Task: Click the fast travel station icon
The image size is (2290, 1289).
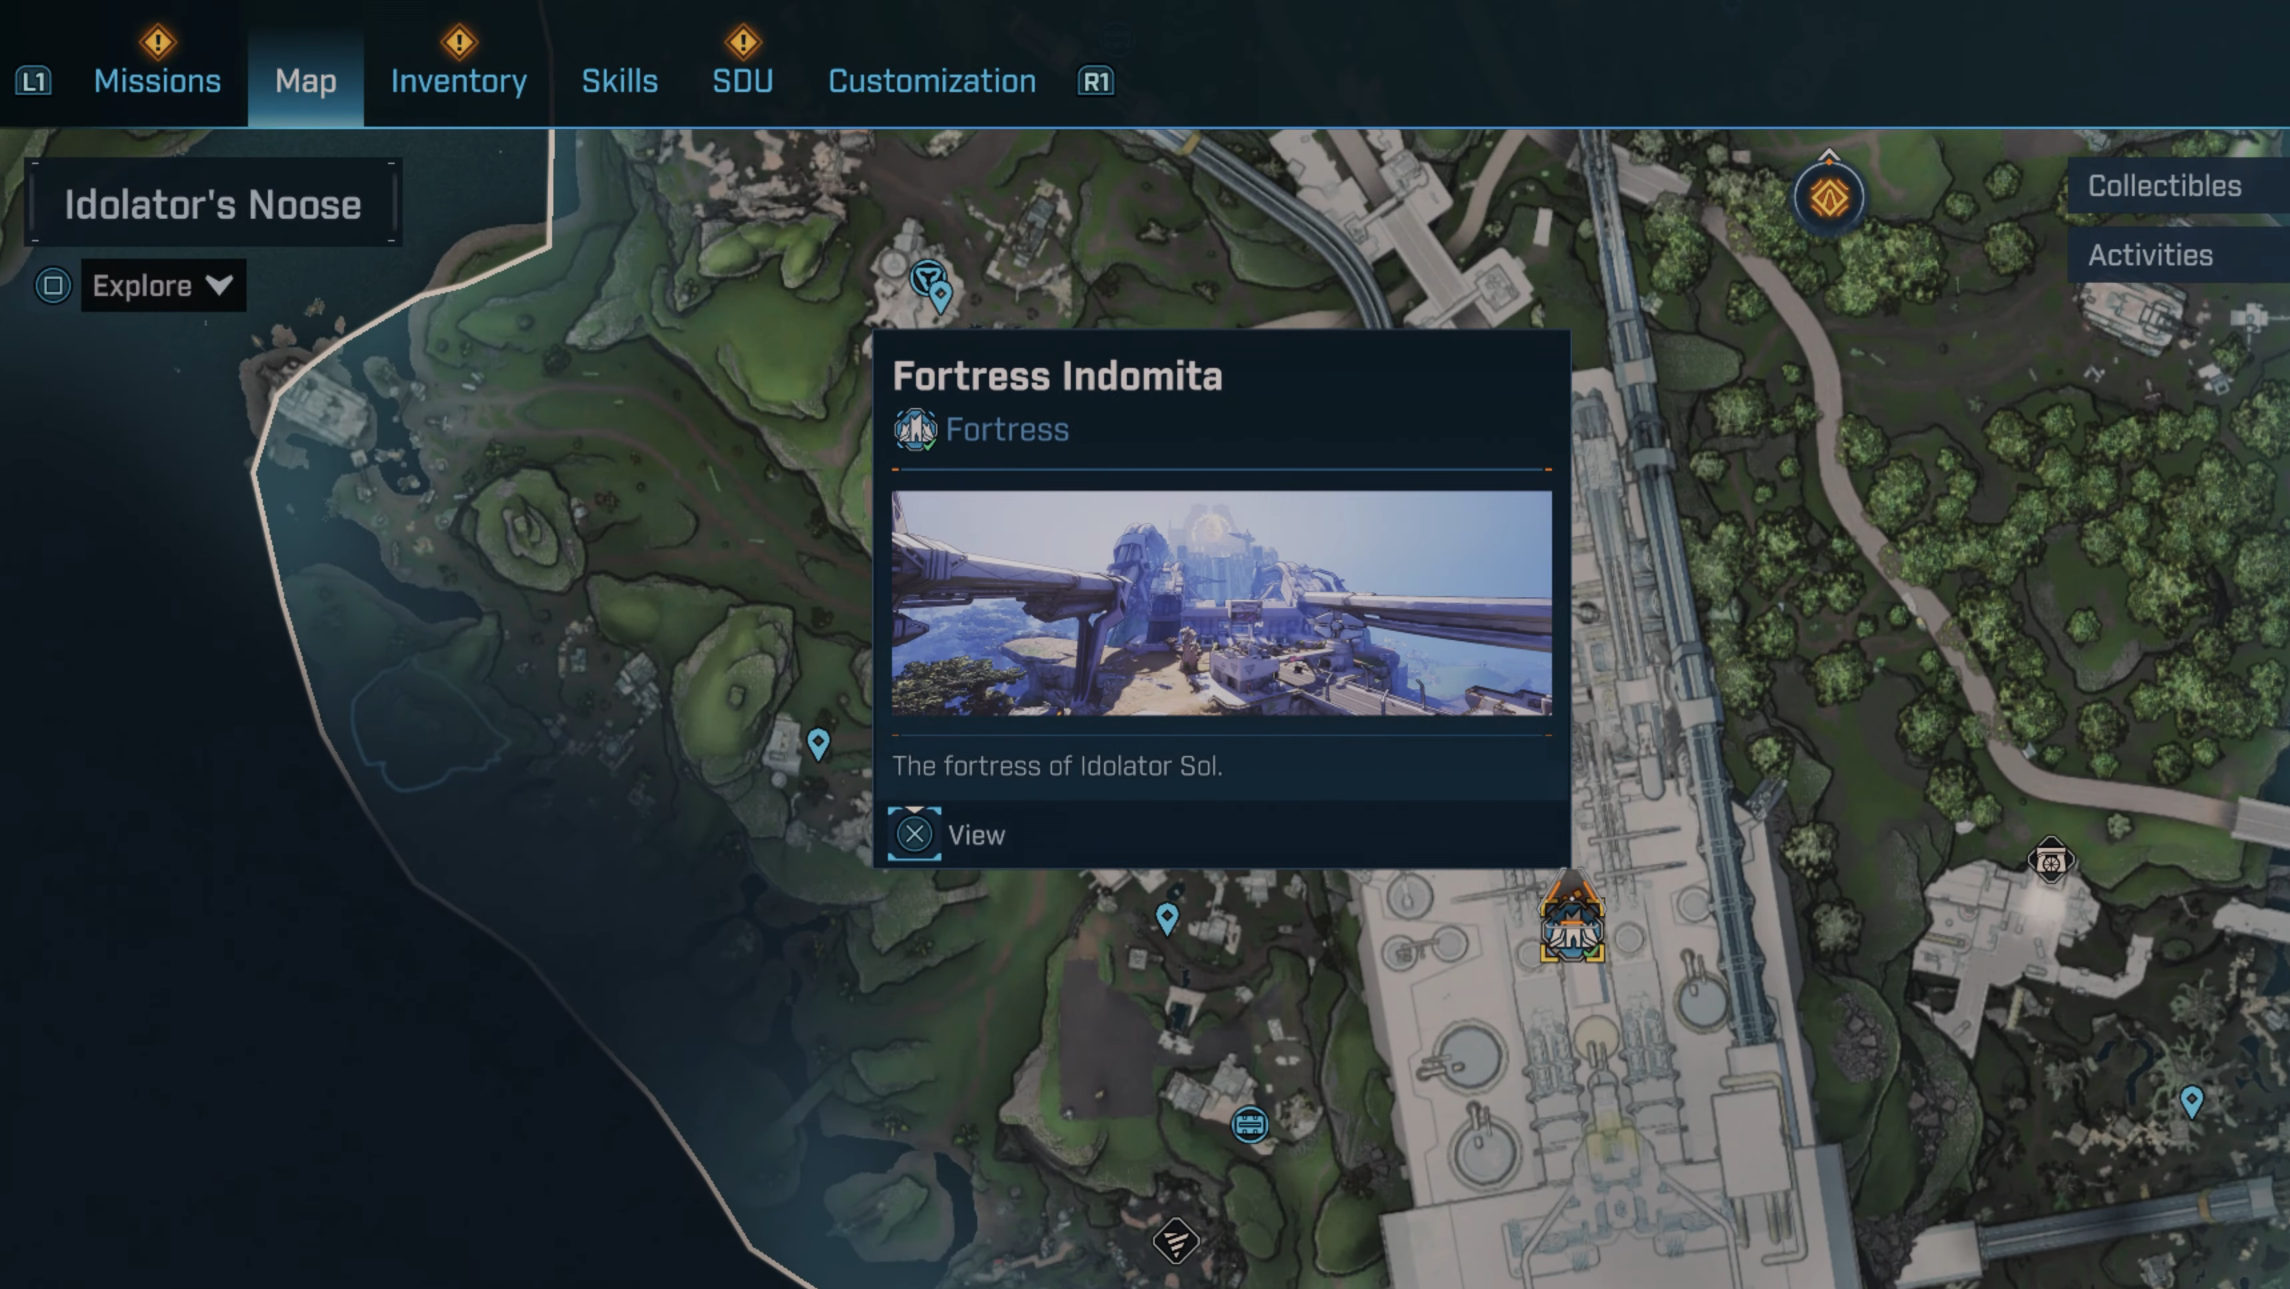Action: point(1249,1125)
